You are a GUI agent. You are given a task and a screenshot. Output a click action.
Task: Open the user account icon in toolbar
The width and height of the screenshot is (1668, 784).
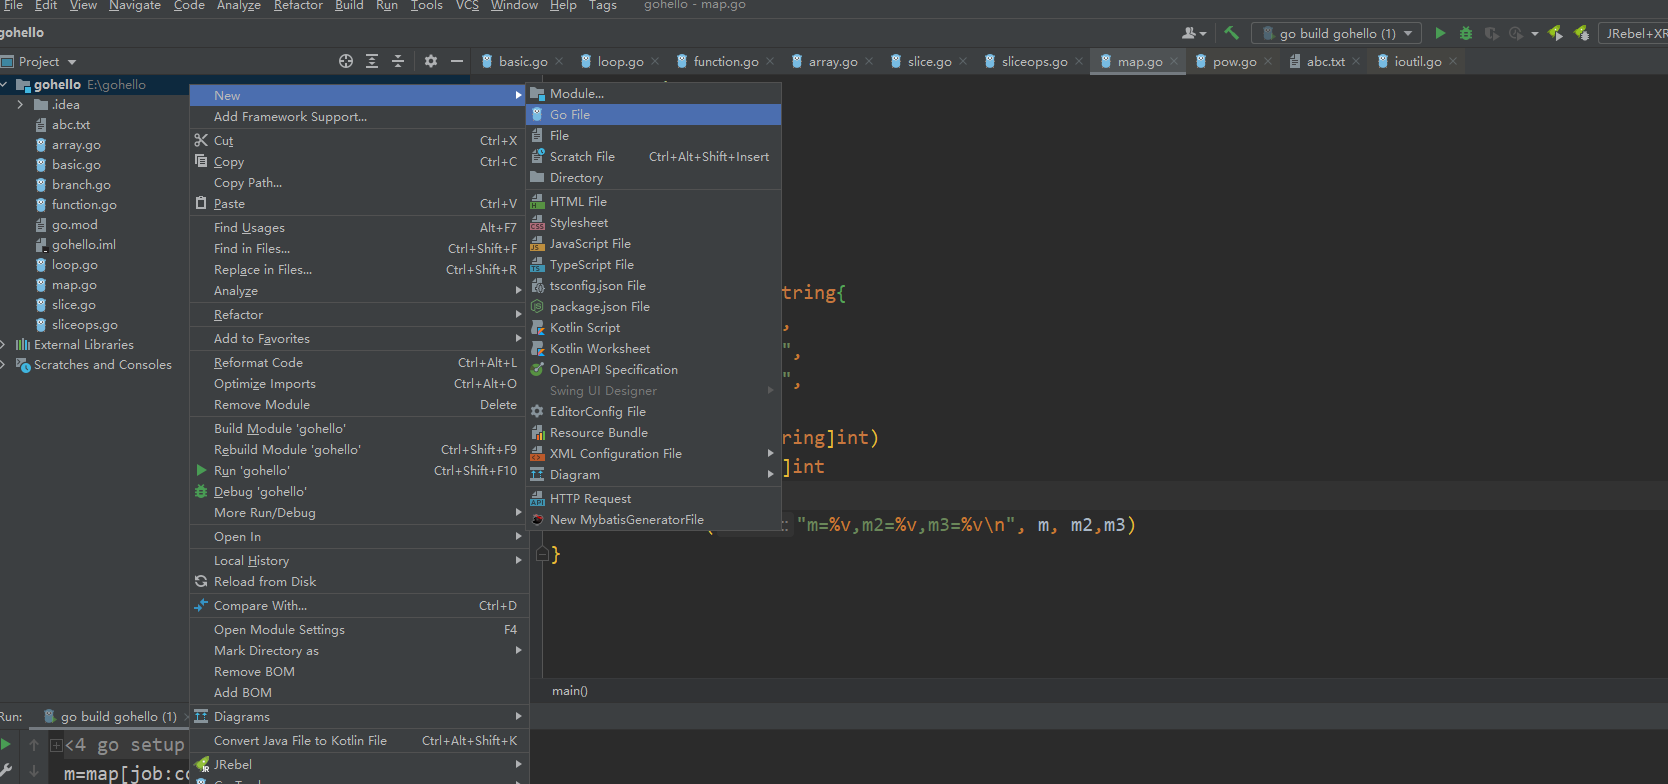pyautogui.click(x=1194, y=33)
